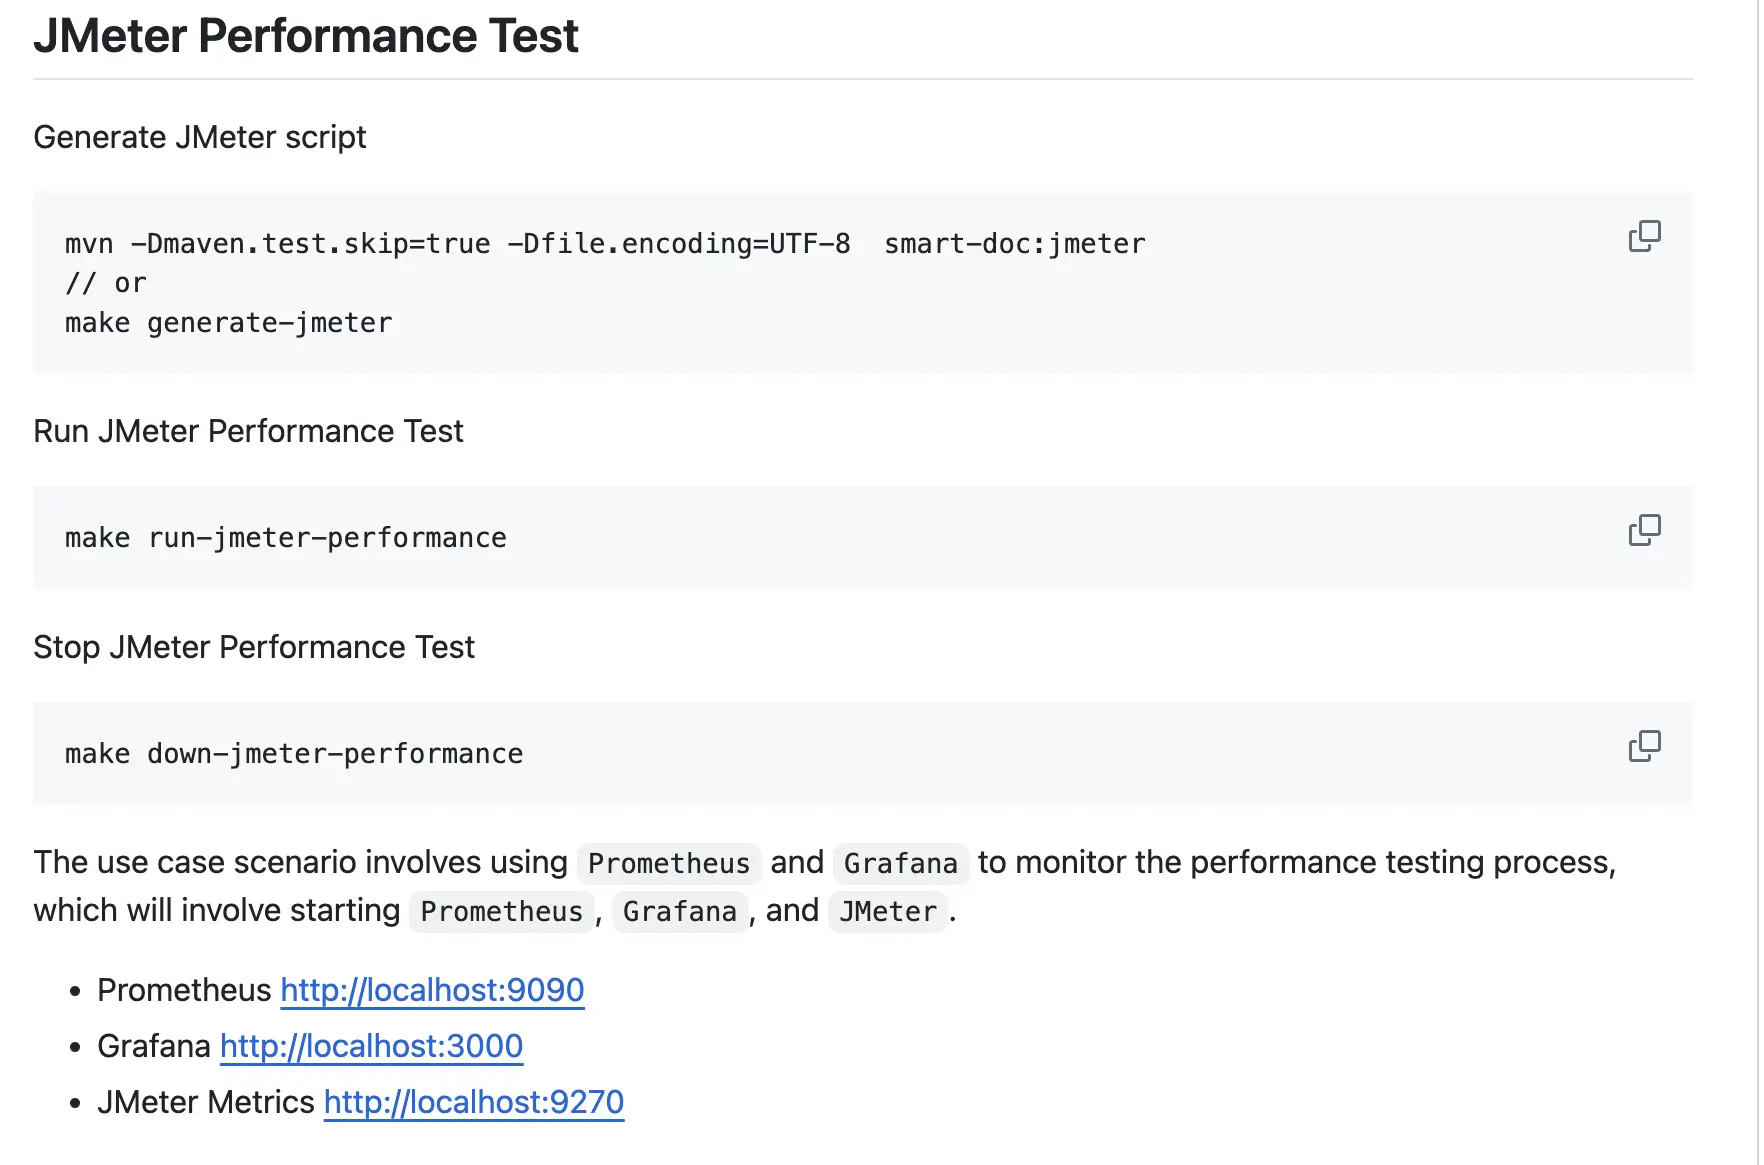Open the Prometheus localhost:9090 link
Image resolution: width=1764 pixels, height=1165 pixels.
432,990
